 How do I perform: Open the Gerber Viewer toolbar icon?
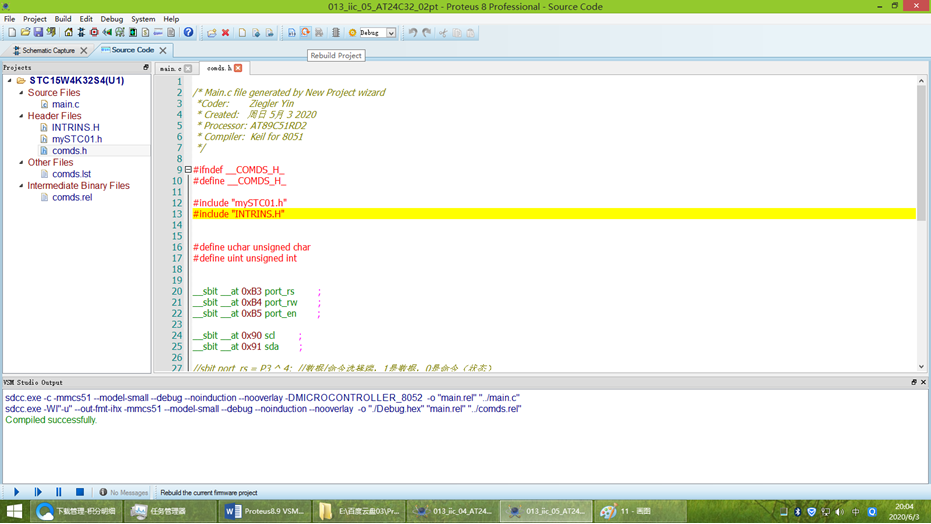120,33
